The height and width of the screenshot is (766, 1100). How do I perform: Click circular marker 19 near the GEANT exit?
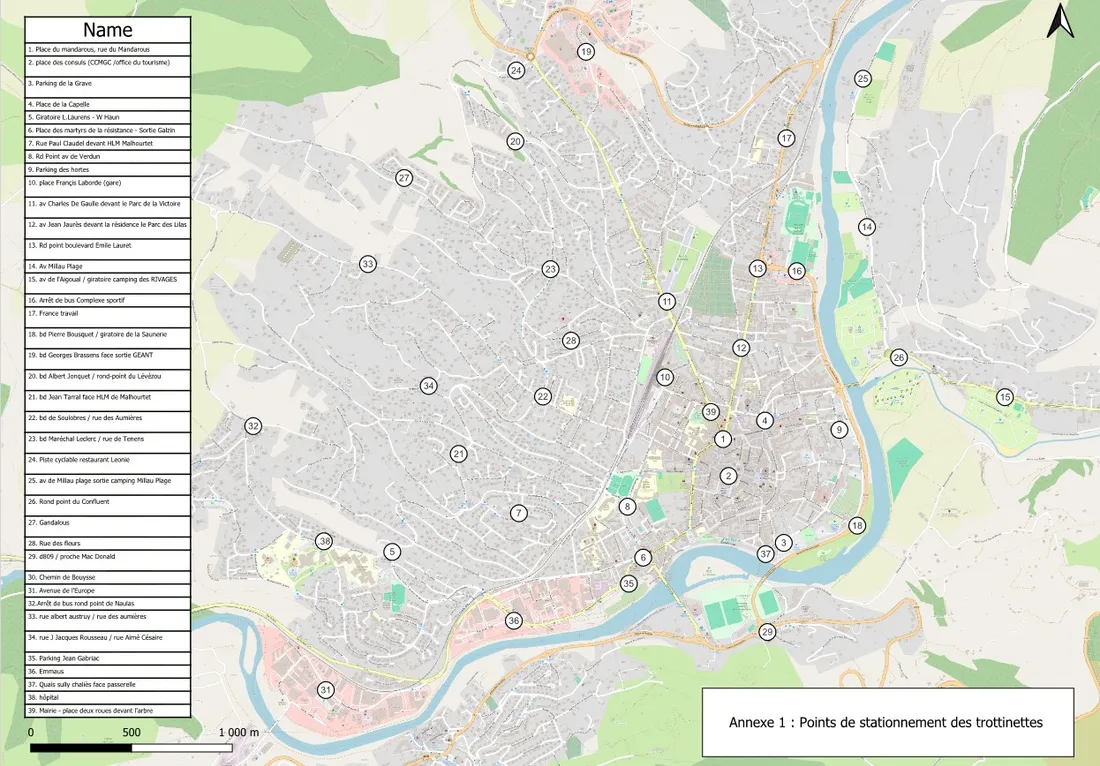[586, 51]
